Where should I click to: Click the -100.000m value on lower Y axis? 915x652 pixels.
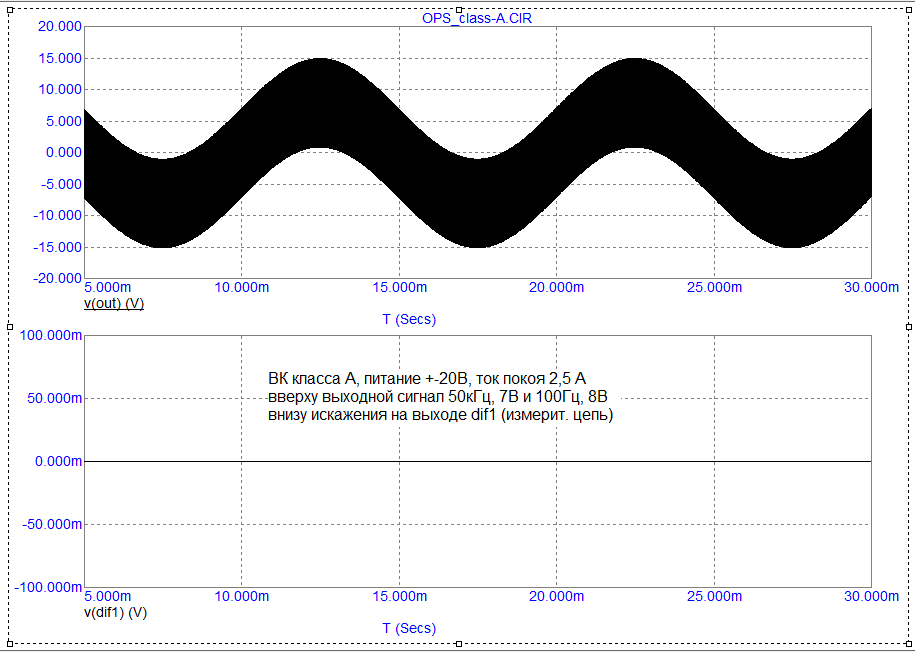(x=48, y=587)
